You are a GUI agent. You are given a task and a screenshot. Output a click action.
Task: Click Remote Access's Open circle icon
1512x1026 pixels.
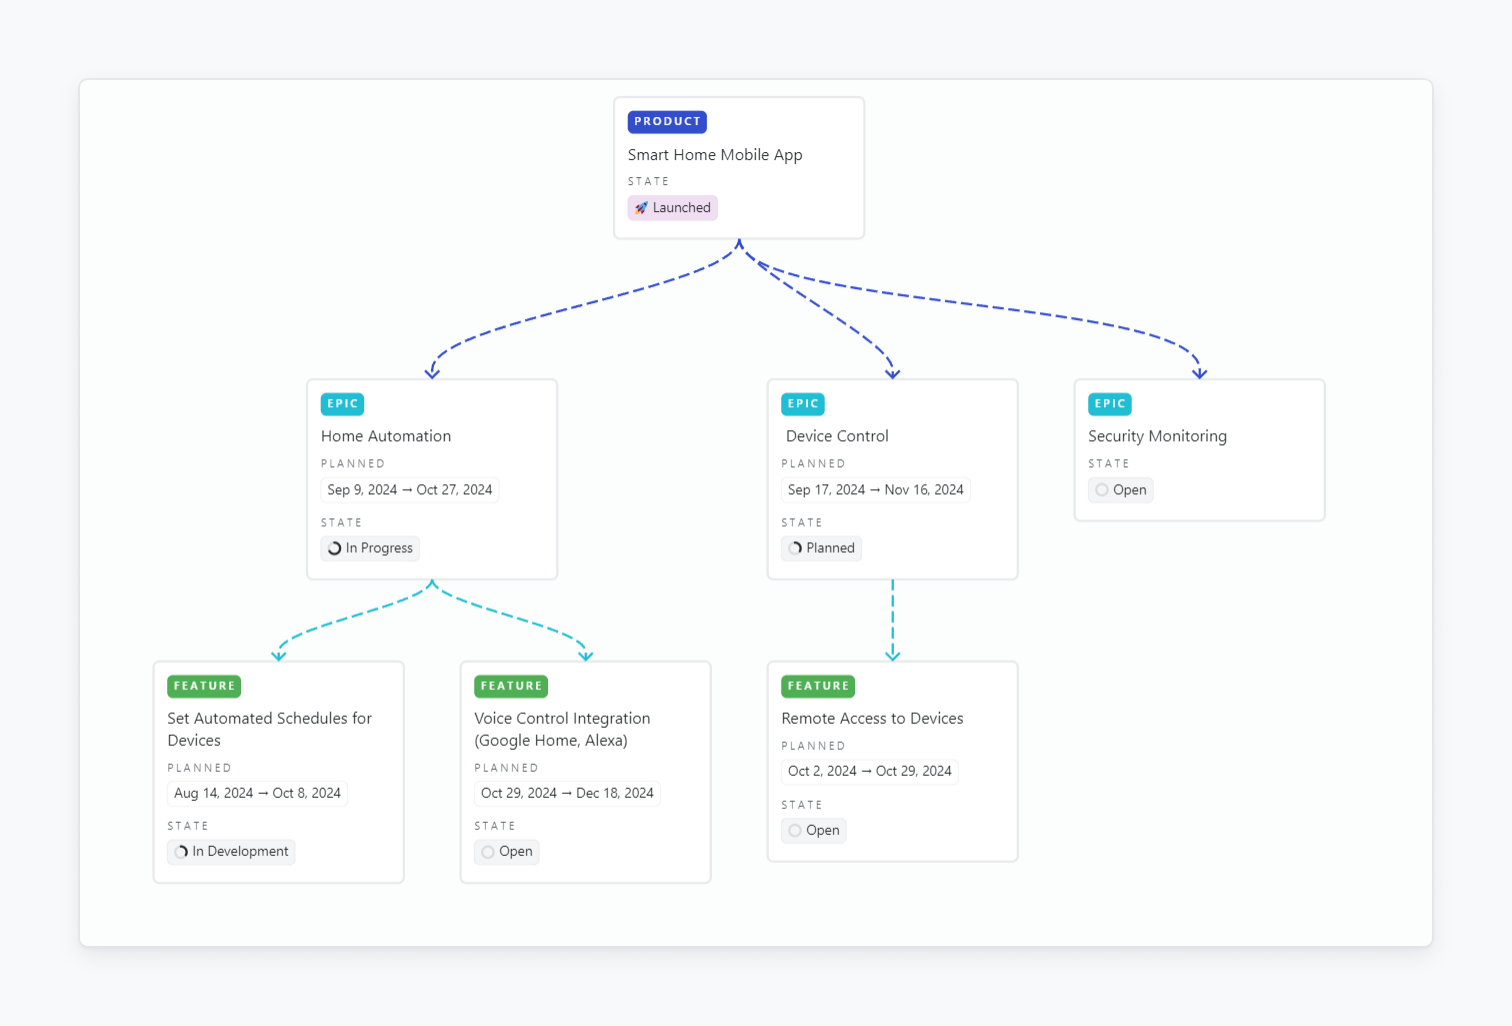pyautogui.click(x=795, y=831)
